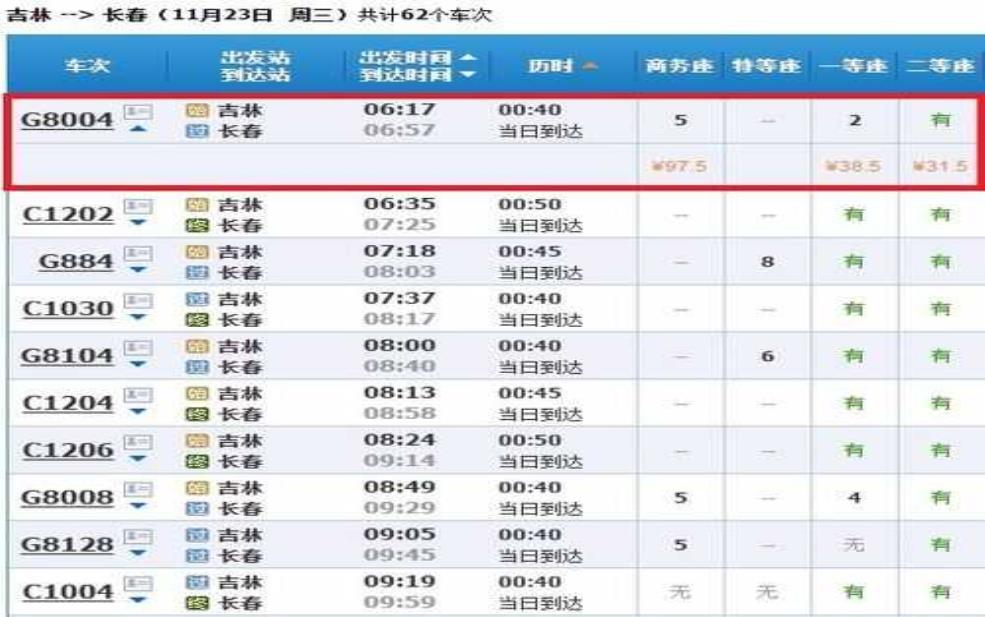Expand the C1206 price details arrow
The height and width of the screenshot is (617, 985).
click(139, 459)
